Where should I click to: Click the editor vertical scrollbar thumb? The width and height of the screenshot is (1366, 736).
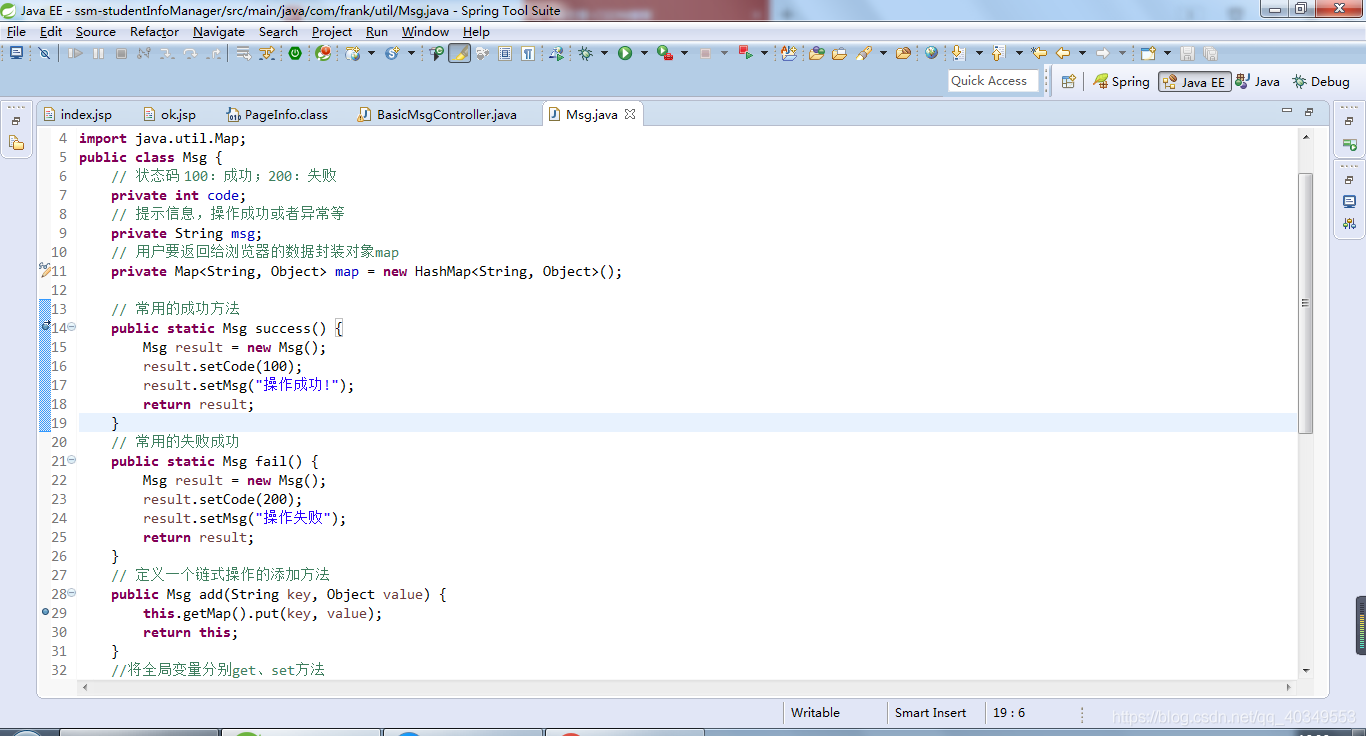coord(1305,303)
